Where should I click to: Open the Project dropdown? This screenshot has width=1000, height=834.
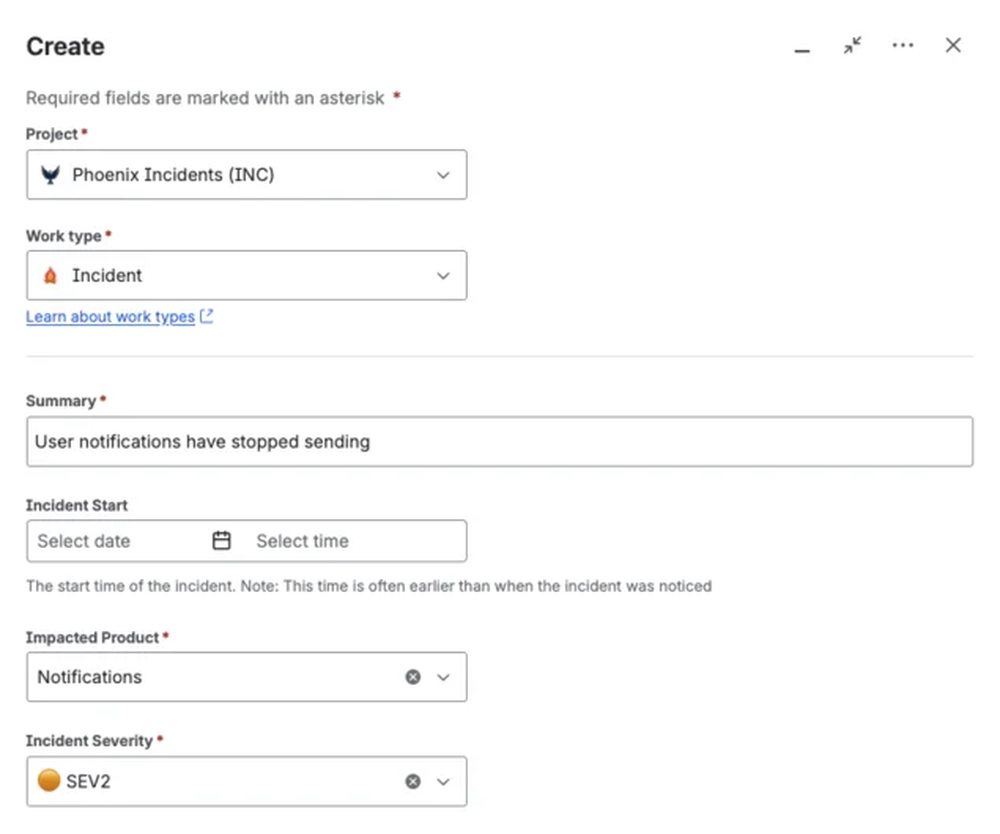[x=443, y=174]
